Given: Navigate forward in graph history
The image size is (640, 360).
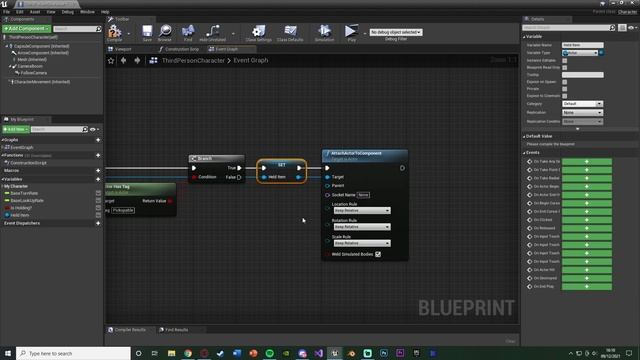Looking at the screenshot, I should (137, 60).
